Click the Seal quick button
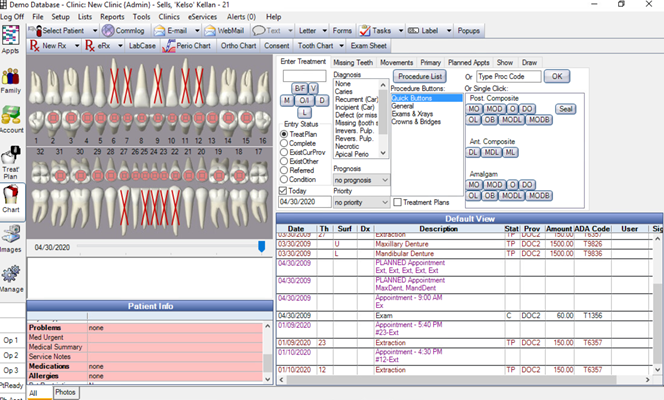664x400 pixels. 566,109
